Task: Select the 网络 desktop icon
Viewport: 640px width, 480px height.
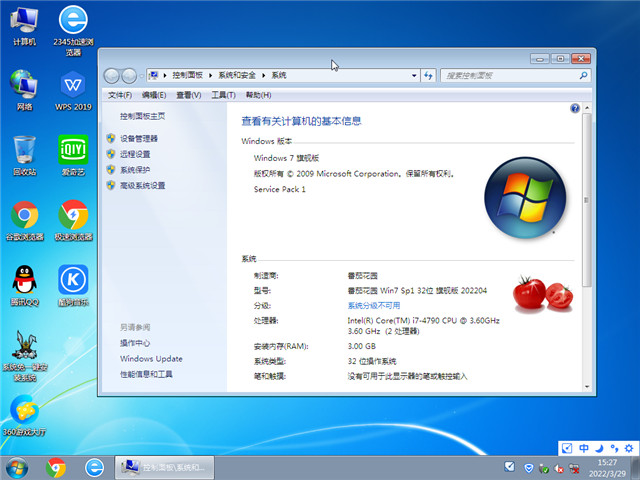Action: (24, 91)
